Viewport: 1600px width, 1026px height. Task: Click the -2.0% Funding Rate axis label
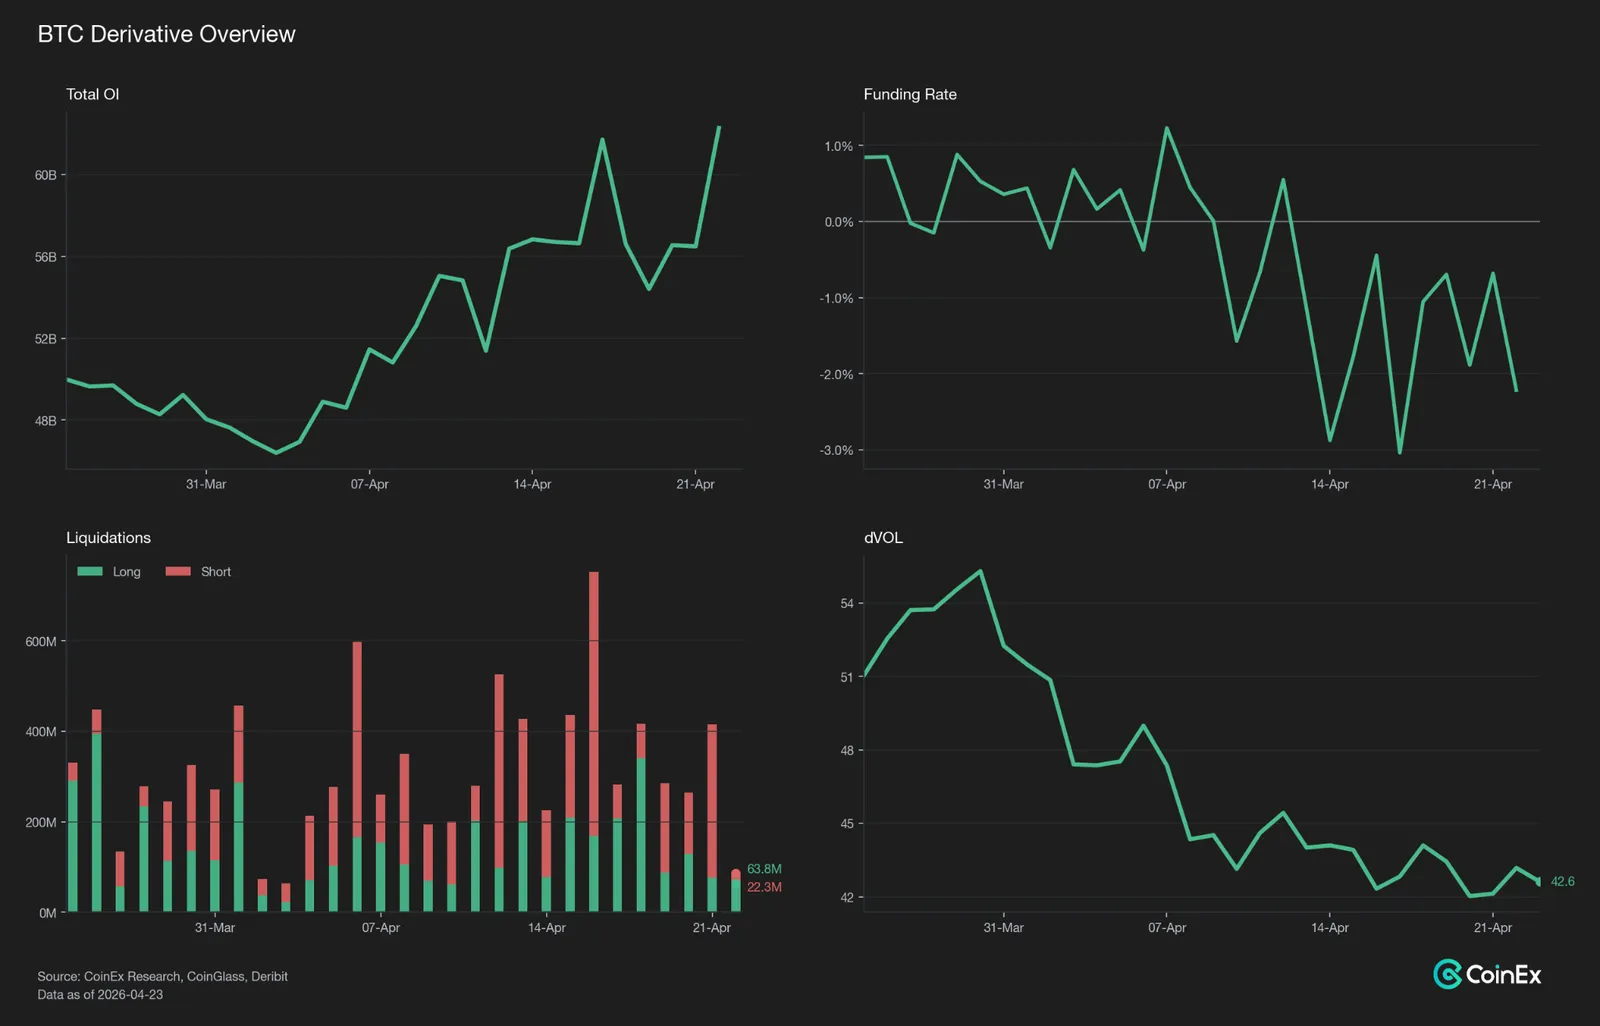point(836,374)
